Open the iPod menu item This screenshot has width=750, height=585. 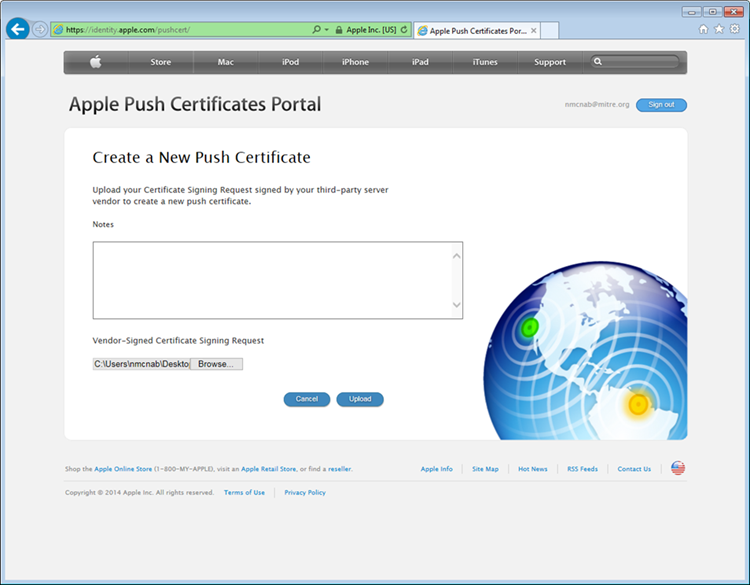click(290, 62)
